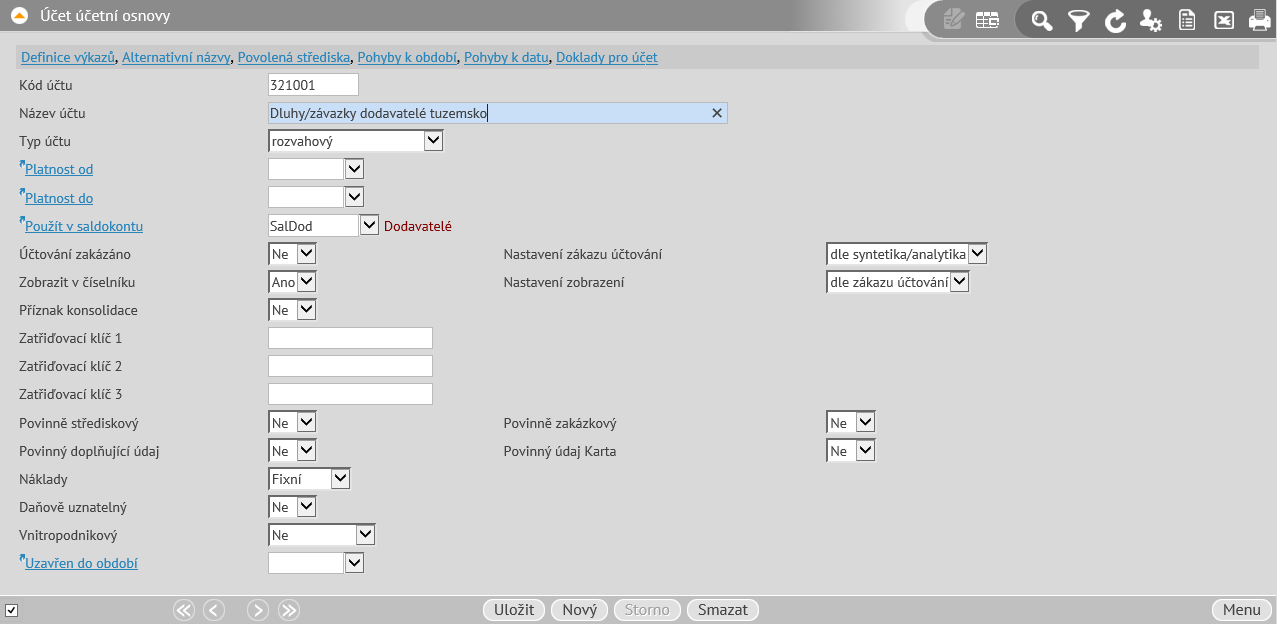This screenshot has height=624, width=1277.
Task: Open Povolená střediska link
Action: click(294, 58)
